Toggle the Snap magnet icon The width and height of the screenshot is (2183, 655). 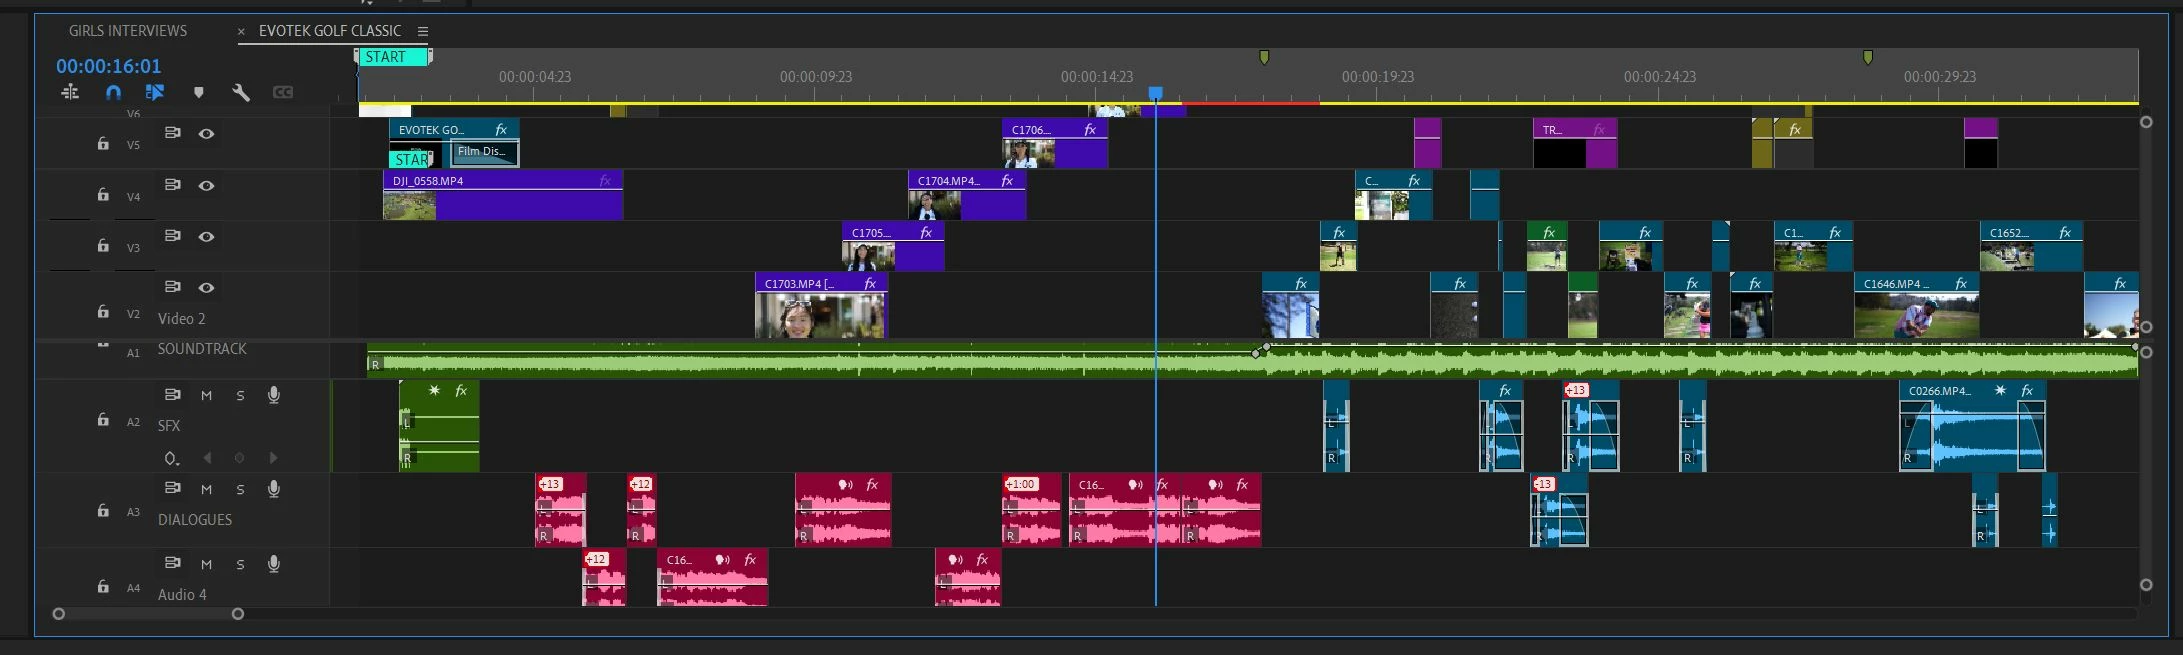[113, 92]
